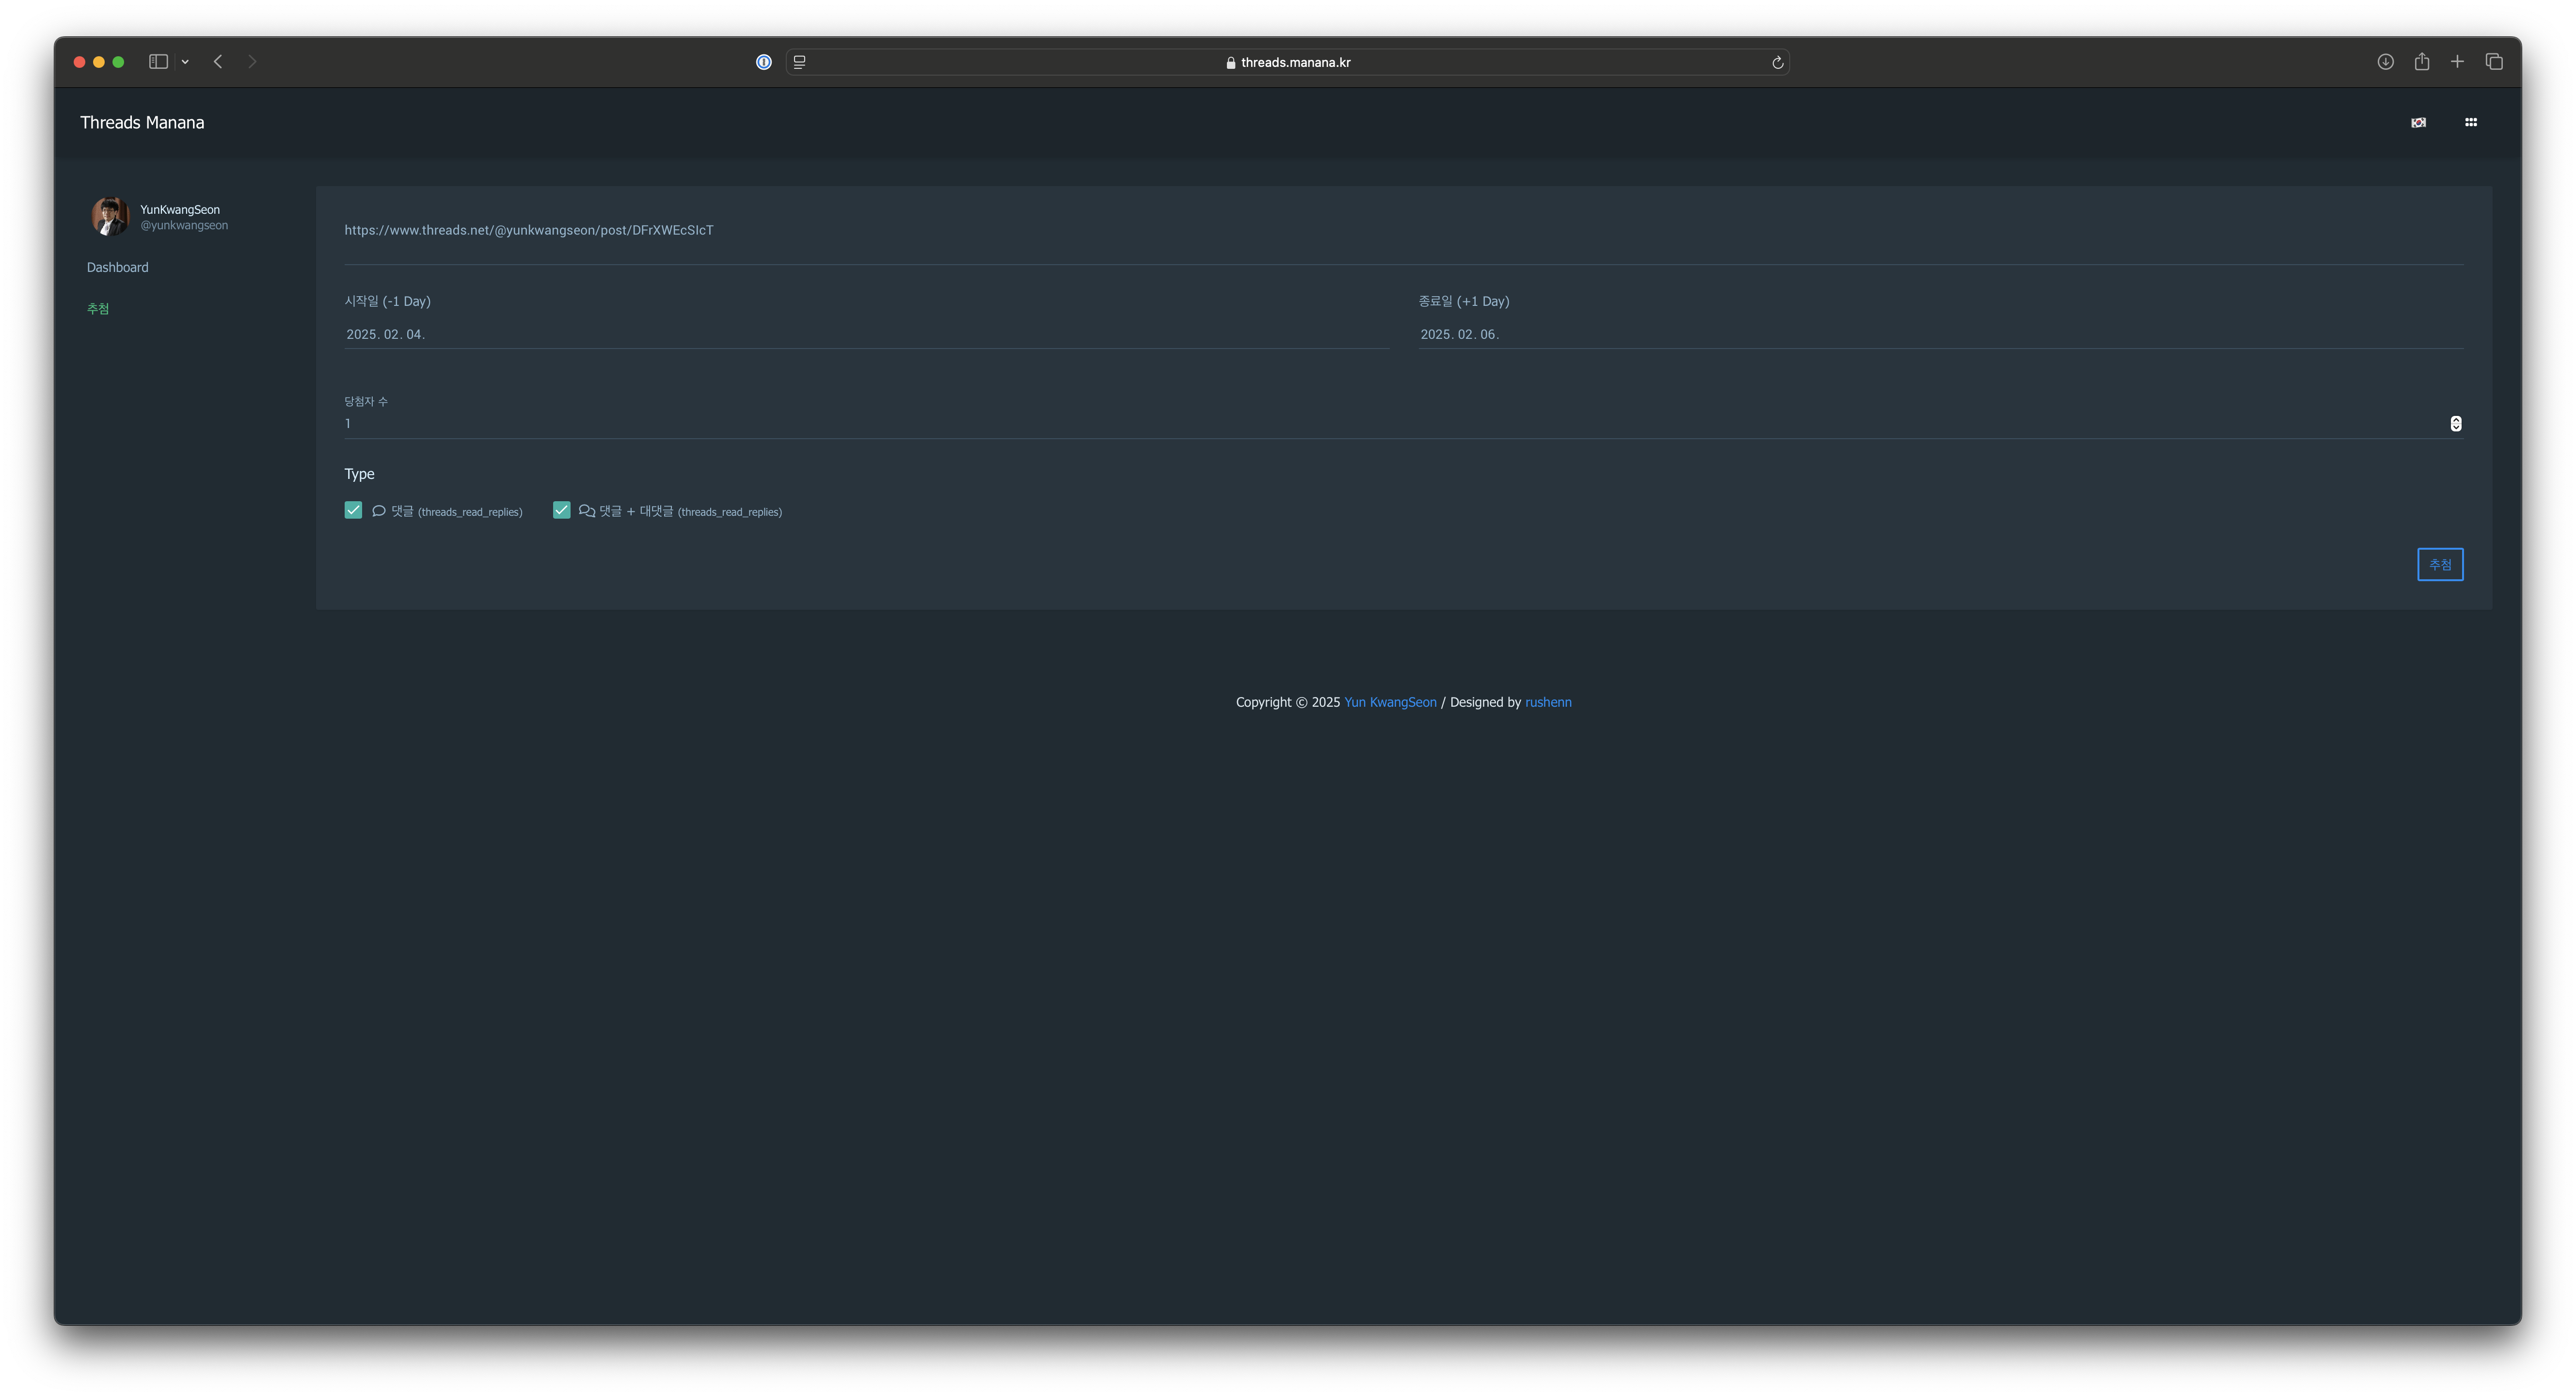
Task: Go forward with Safari forward arrow
Action: (252, 62)
